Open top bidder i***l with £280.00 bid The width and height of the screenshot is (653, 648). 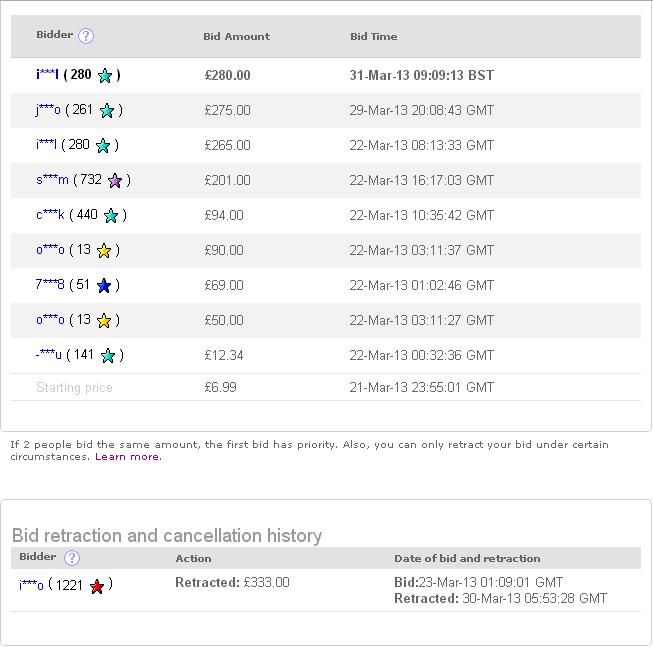47,75
